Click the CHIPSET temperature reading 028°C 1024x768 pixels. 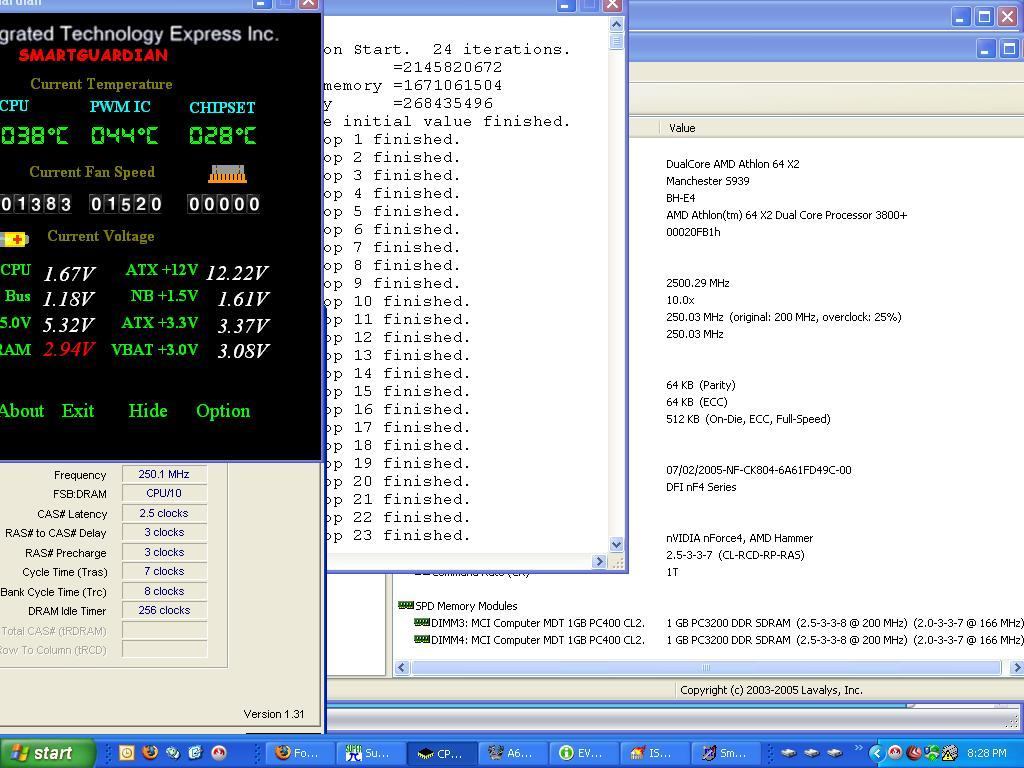click(x=223, y=136)
